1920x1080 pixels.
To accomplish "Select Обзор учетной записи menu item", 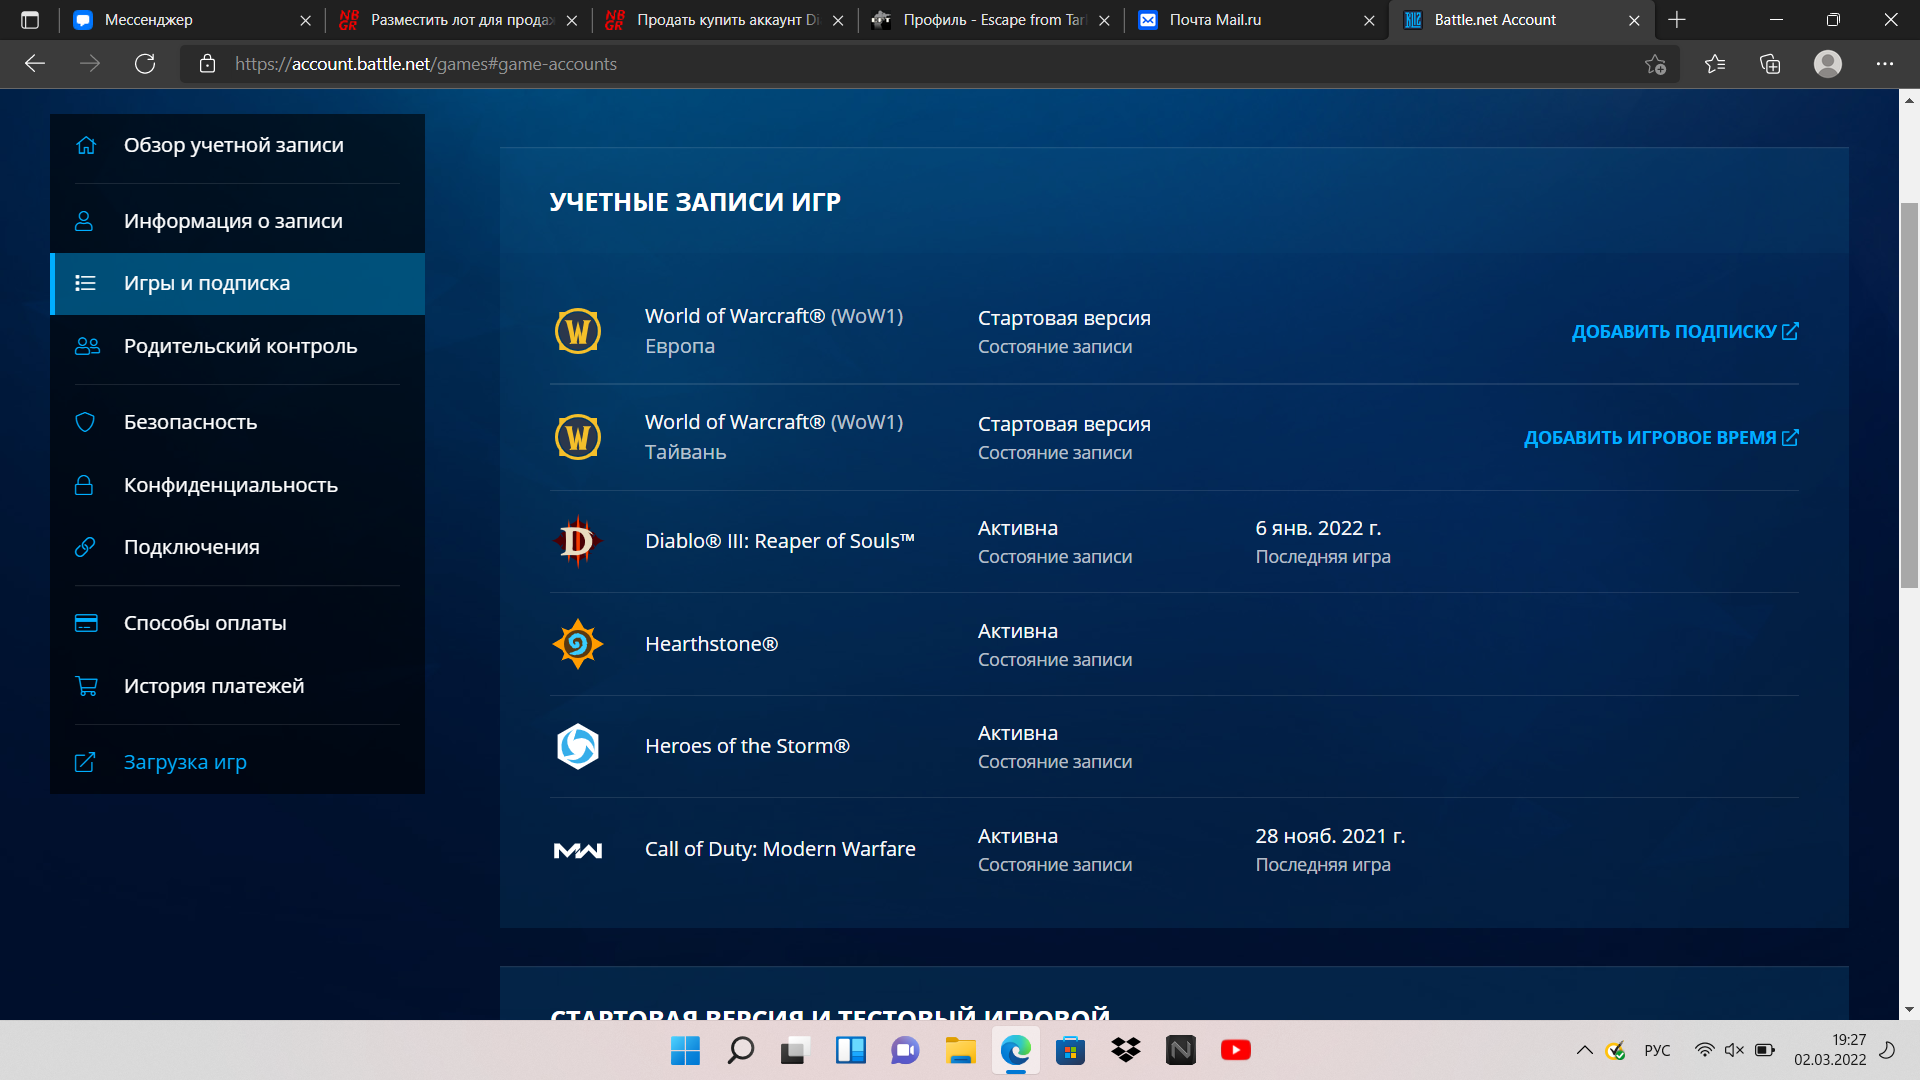I will [233, 145].
